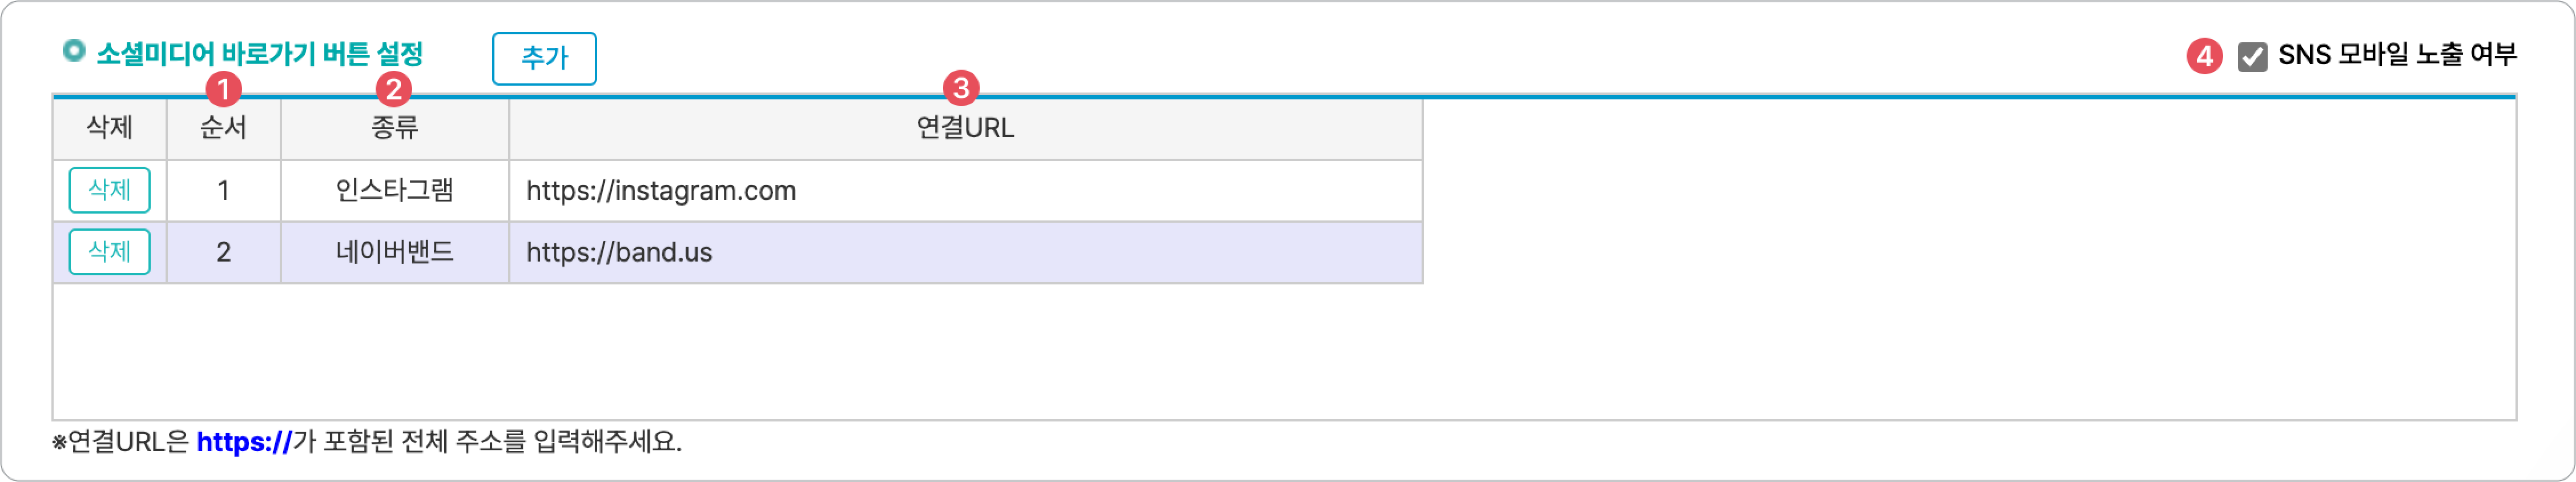Click red marker number 1 badge

(x=223, y=90)
